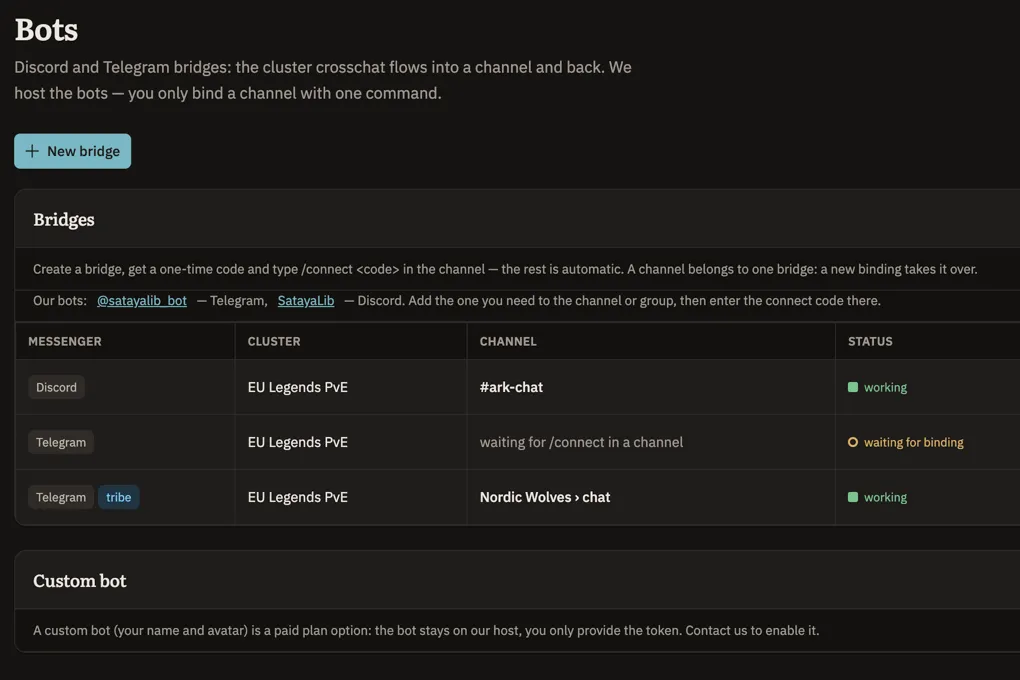
Task: Click the custom bot paid plan description
Action: tap(426, 631)
